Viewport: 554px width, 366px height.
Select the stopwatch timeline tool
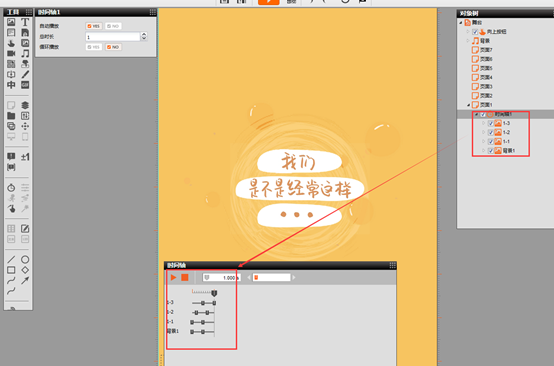(x=11, y=187)
